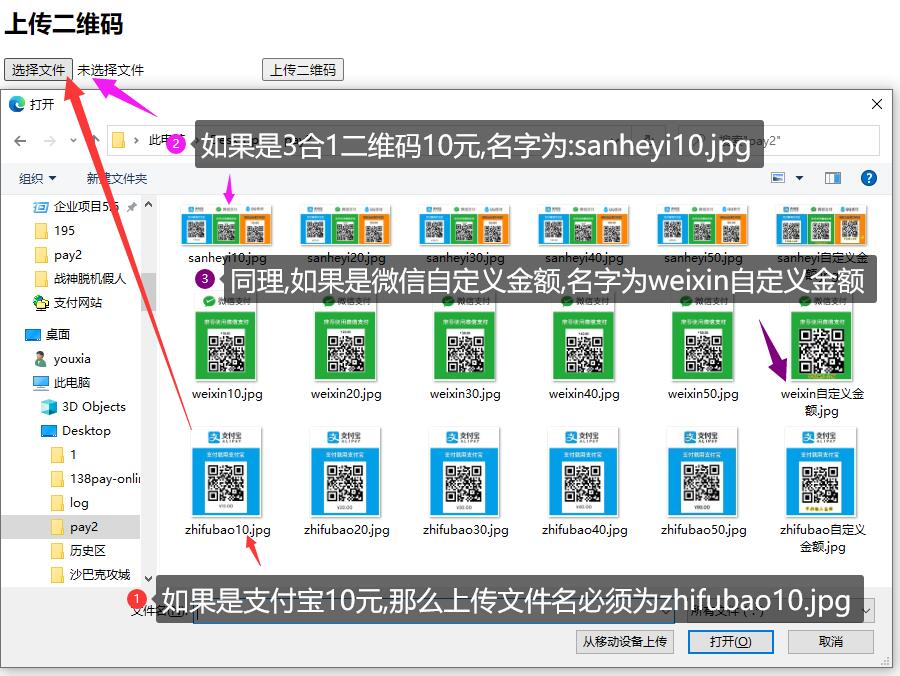Select 桌面 in navigation tree
Image resolution: width=900 pixels, height=676 pixels.
tap(48, 335)
